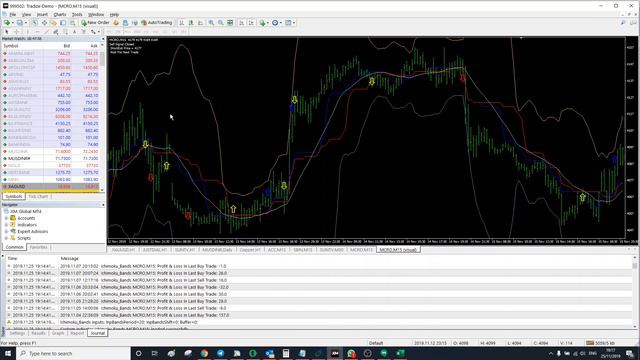Open the Charts menu
640x360 pixels.
[60, 14]
